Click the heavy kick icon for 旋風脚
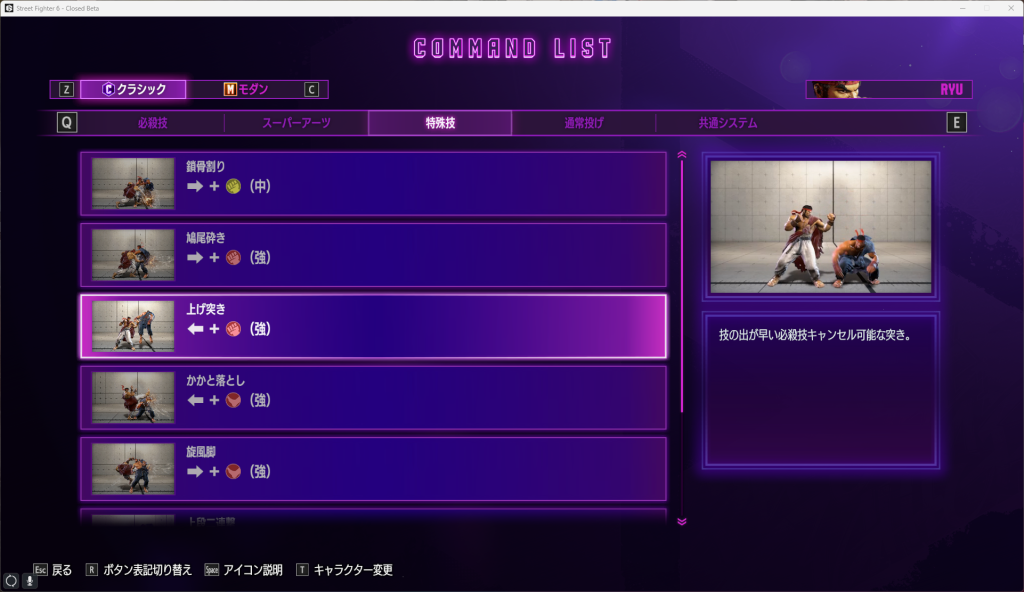 pyautogui.click(x=233, y=471)
